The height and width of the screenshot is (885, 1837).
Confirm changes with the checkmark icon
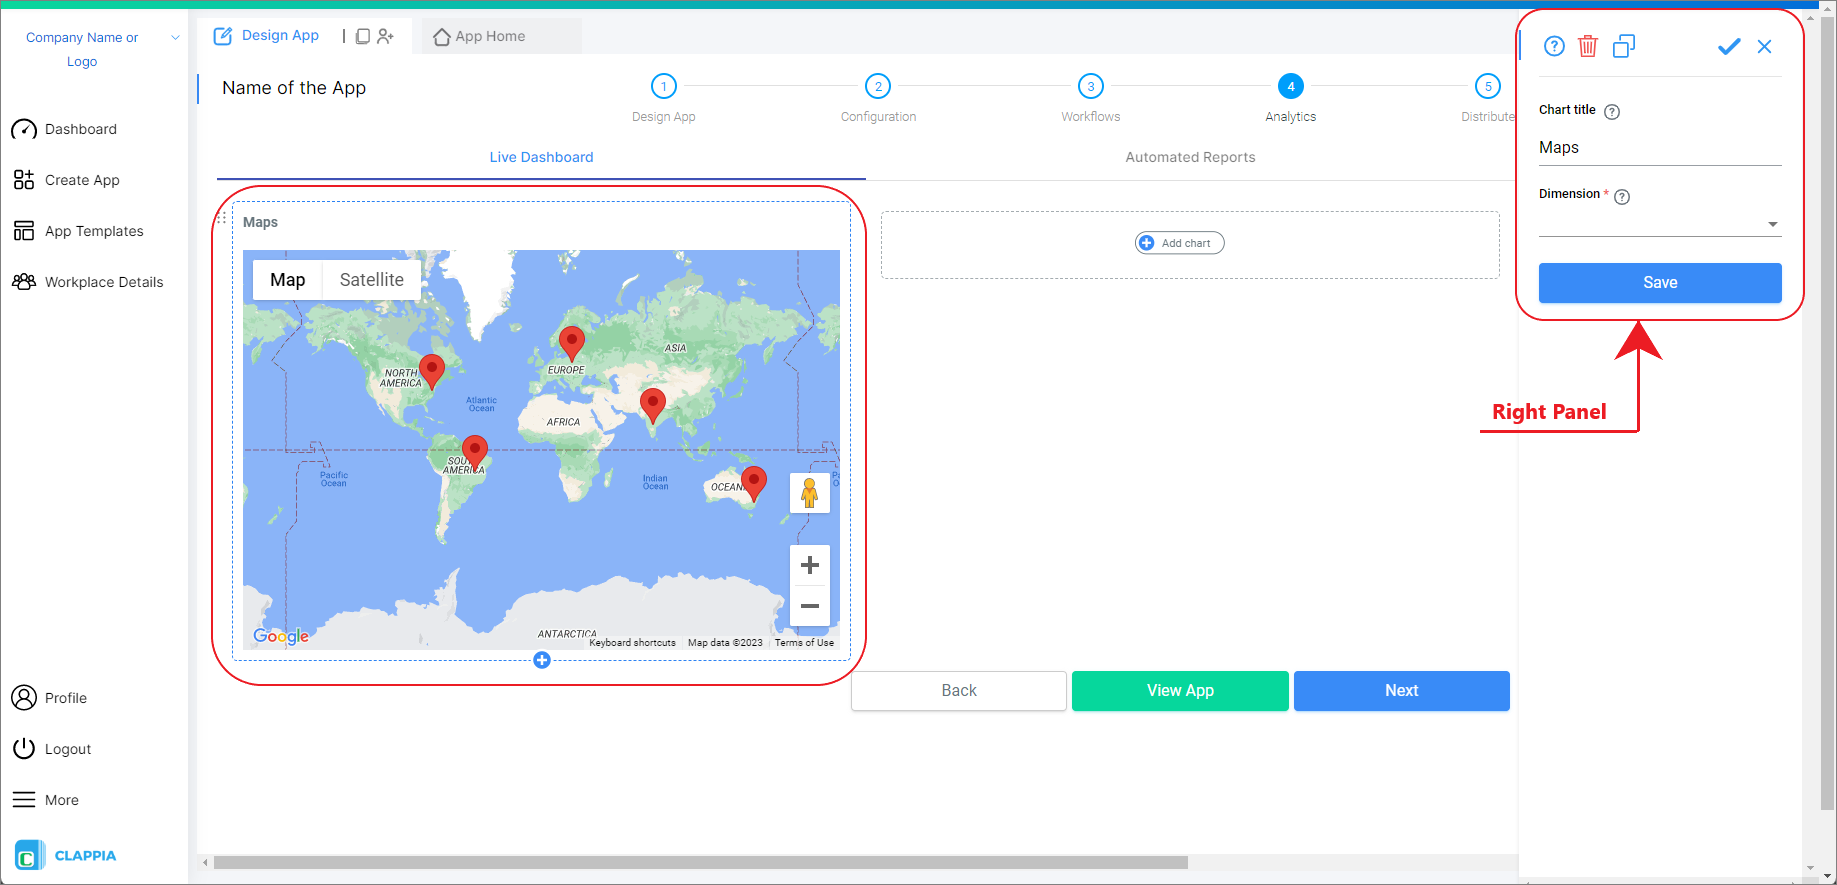click(x=1729, y=46)
